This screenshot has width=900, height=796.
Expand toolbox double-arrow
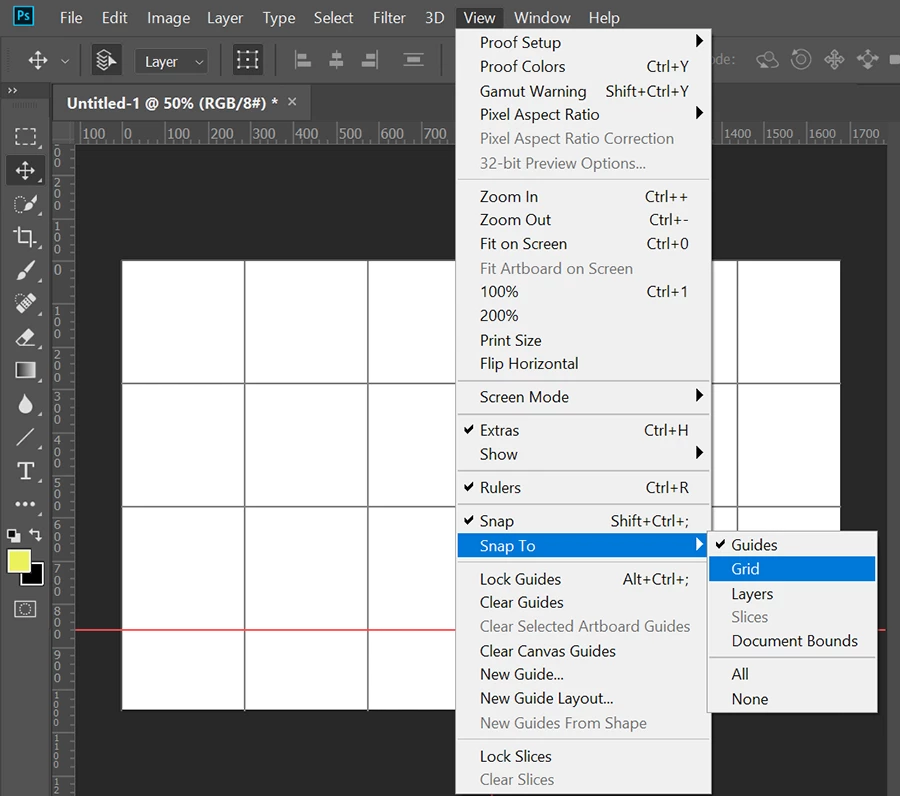(13, 91)
